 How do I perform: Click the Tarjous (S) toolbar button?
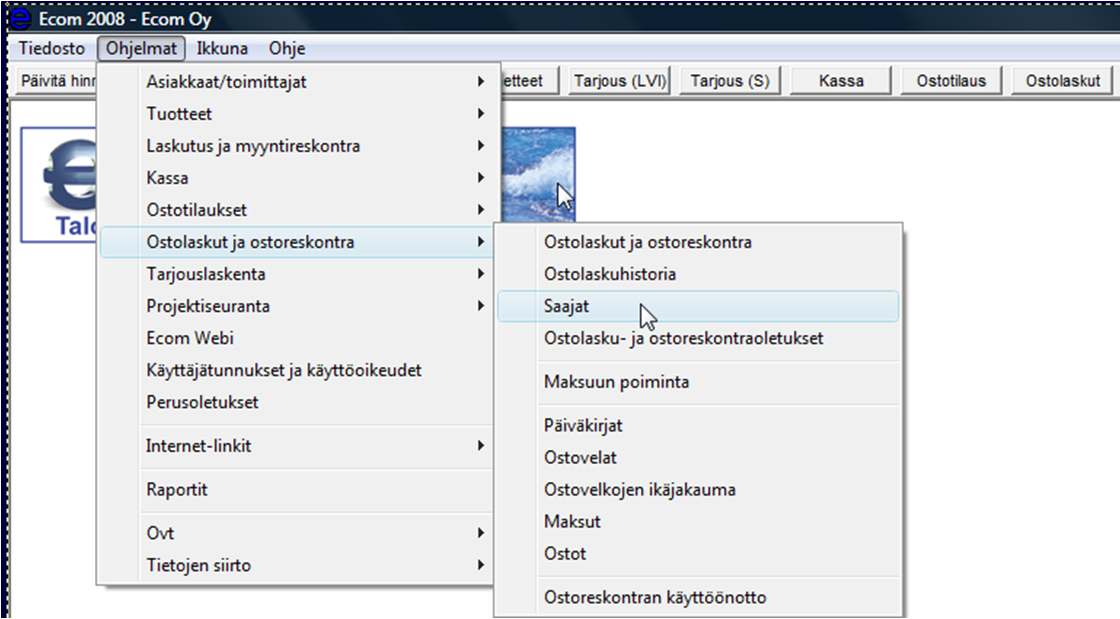click(x=729, y=81)
